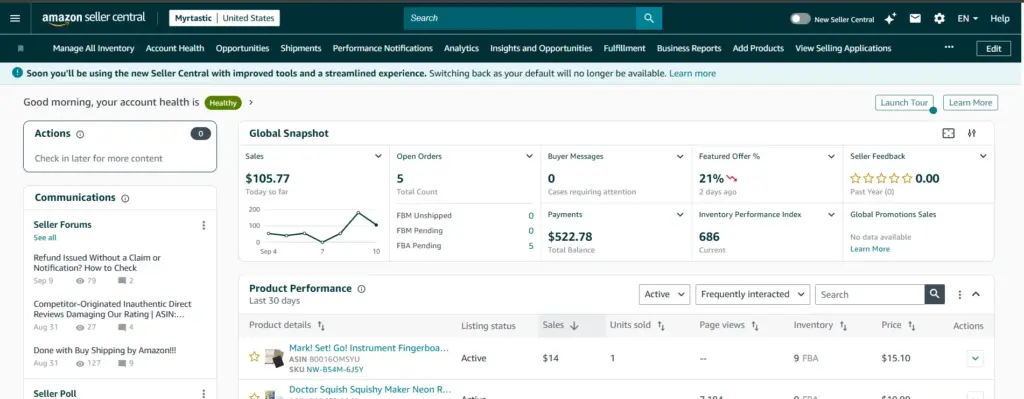
Task: Click into the top header Search field
Action: [x=520, y=18]
